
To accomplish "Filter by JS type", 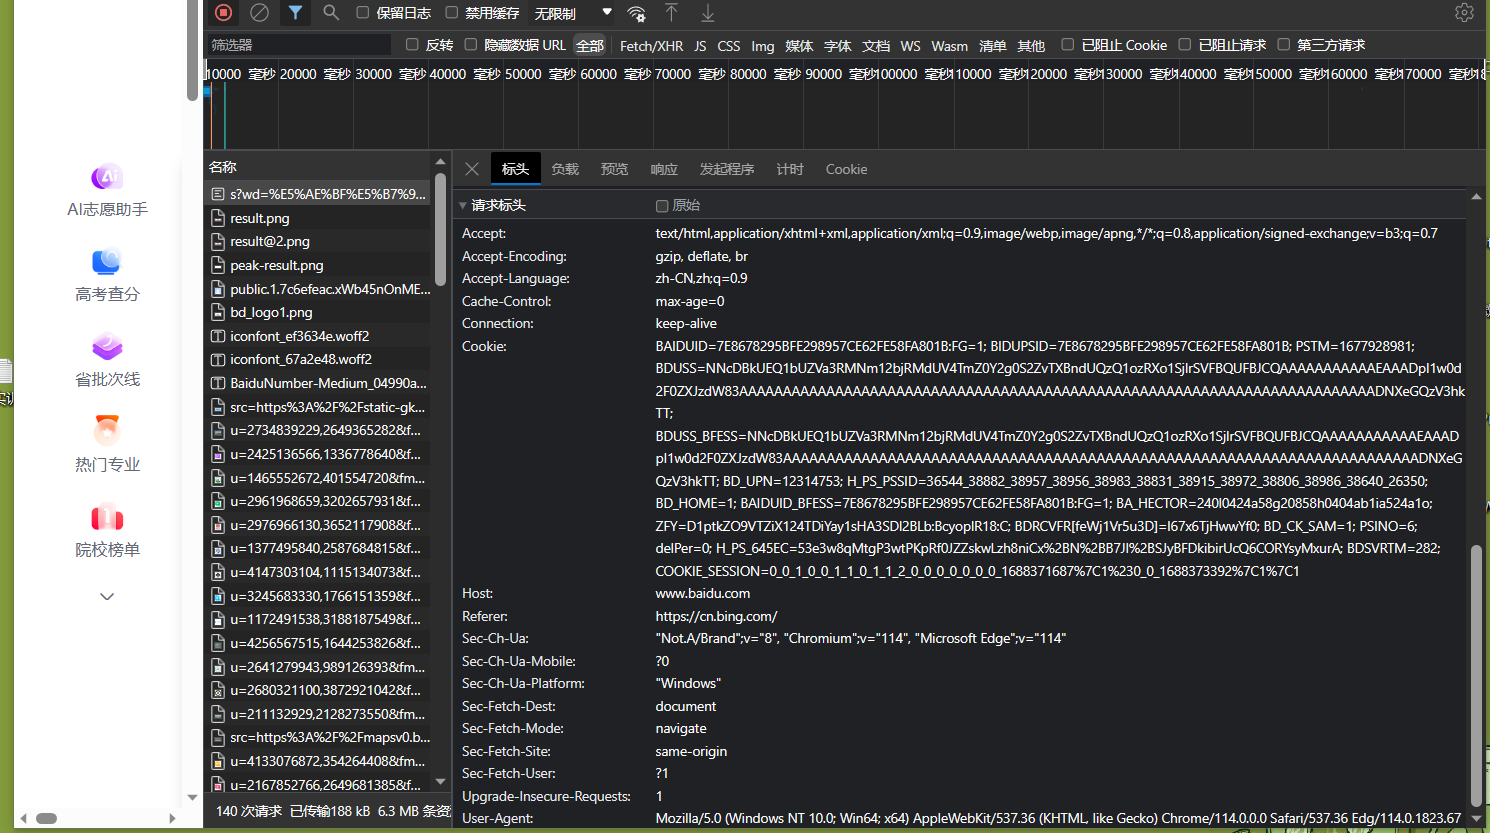I will click(x=700, y=46).
